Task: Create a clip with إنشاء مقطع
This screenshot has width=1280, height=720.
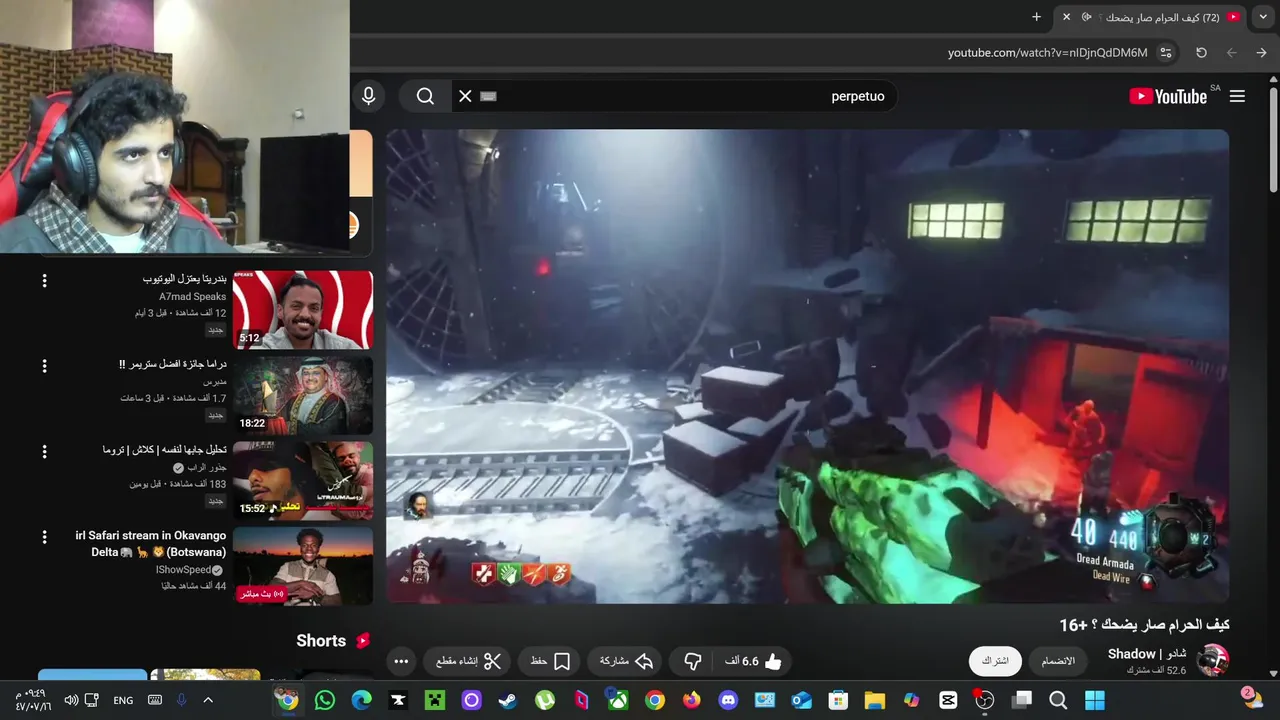Action: point(468,661)
